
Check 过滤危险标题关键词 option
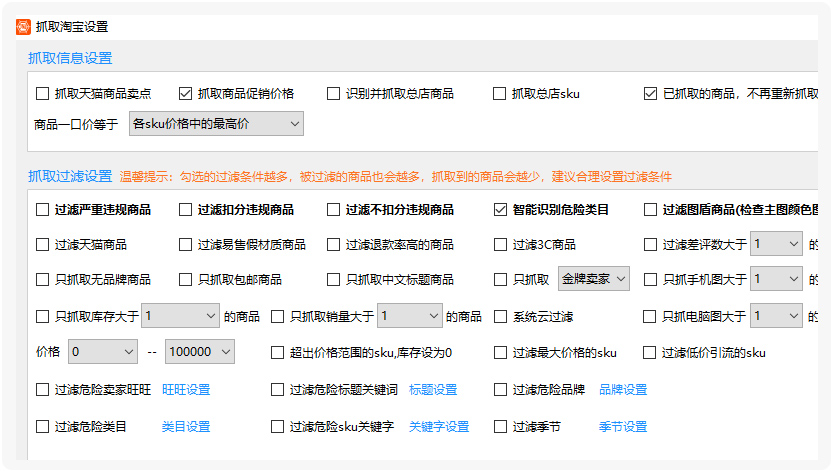(277, 390)
